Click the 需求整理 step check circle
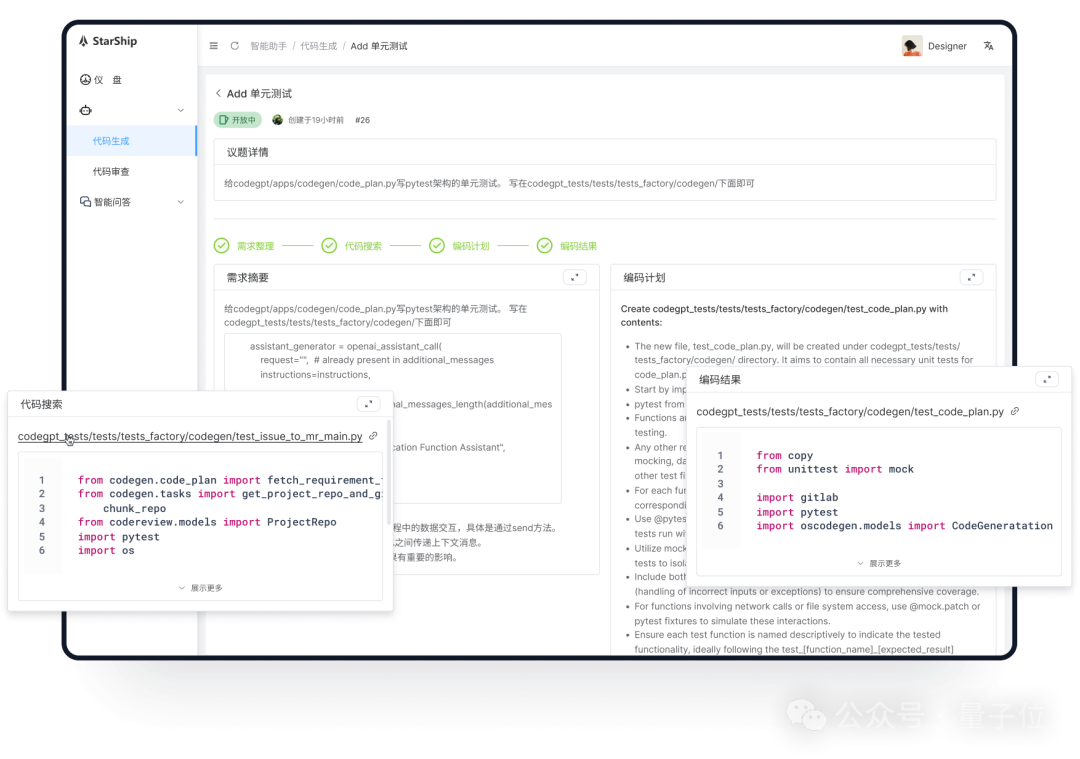Viewport: 1080px width, 759px height. pyautogui.click(x=222, y=245)
